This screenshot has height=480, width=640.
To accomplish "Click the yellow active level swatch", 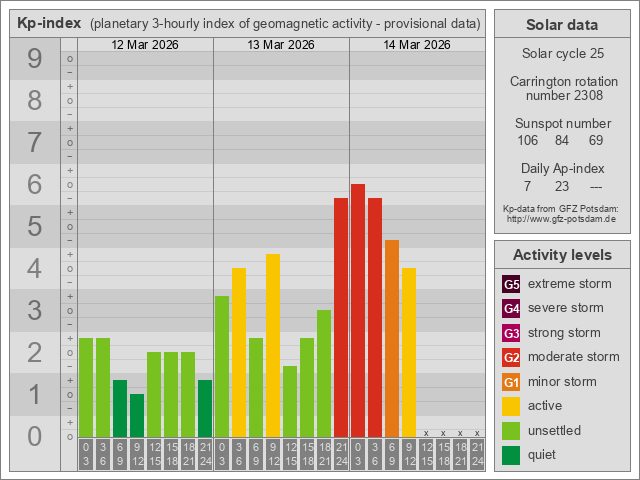I will 511,406.
